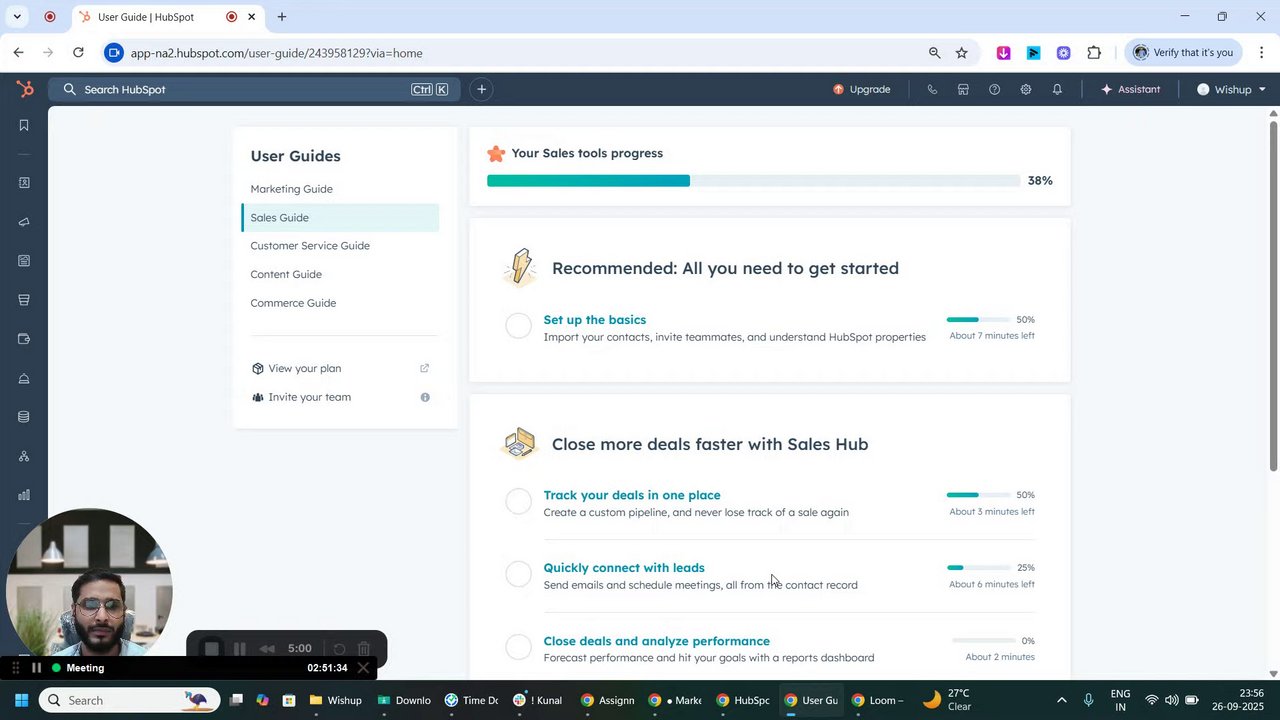Mark Close deals and analyze performance circle
The width and height of the screenshot is (1280, 720).
518,647
